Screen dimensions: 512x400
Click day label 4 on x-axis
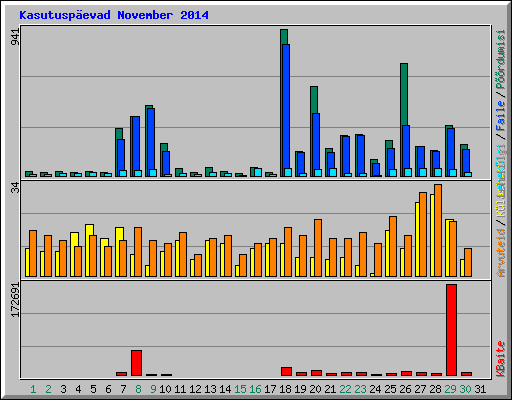tap(78, 389)
